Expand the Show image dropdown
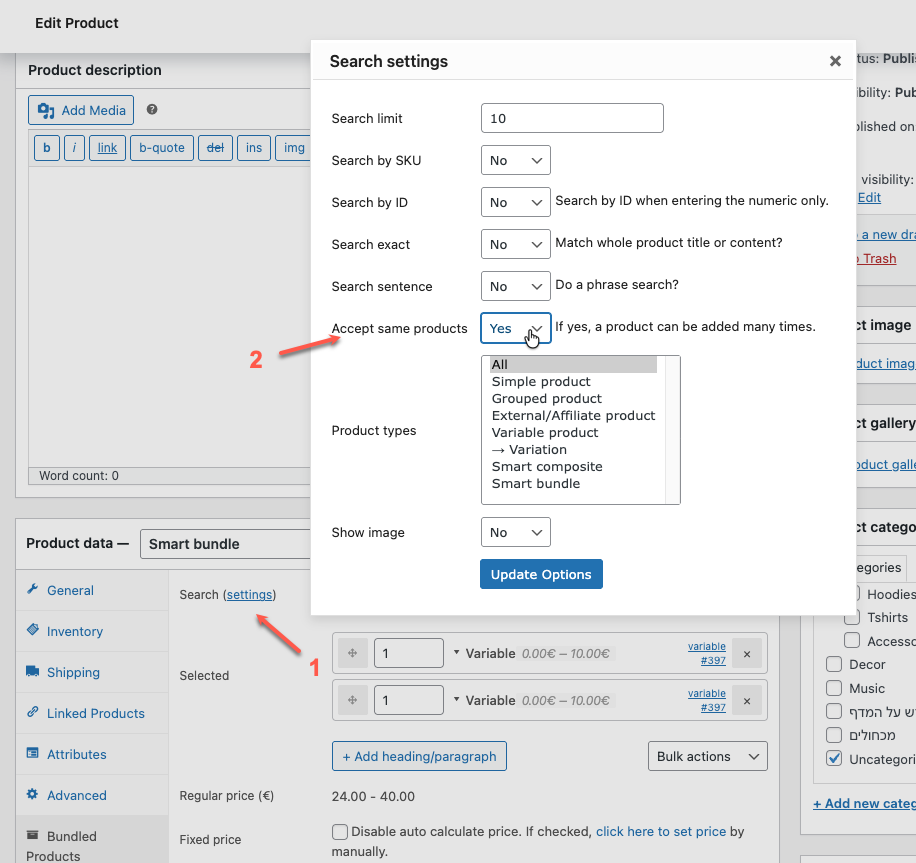The height and width of the screenshot is (863, 916). pos(515,532)
